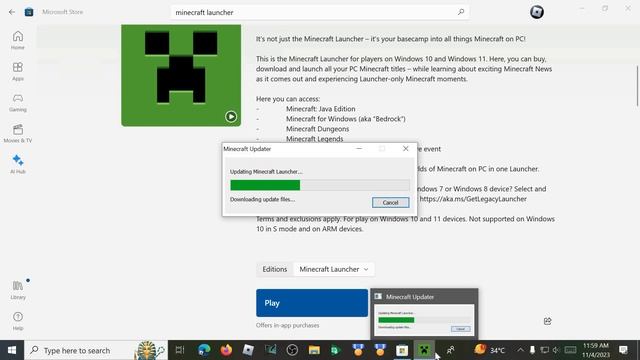Screen dimensions: 640x360
Task: Open File Explorer from the taskbar
Action: (x=314, y=350)
